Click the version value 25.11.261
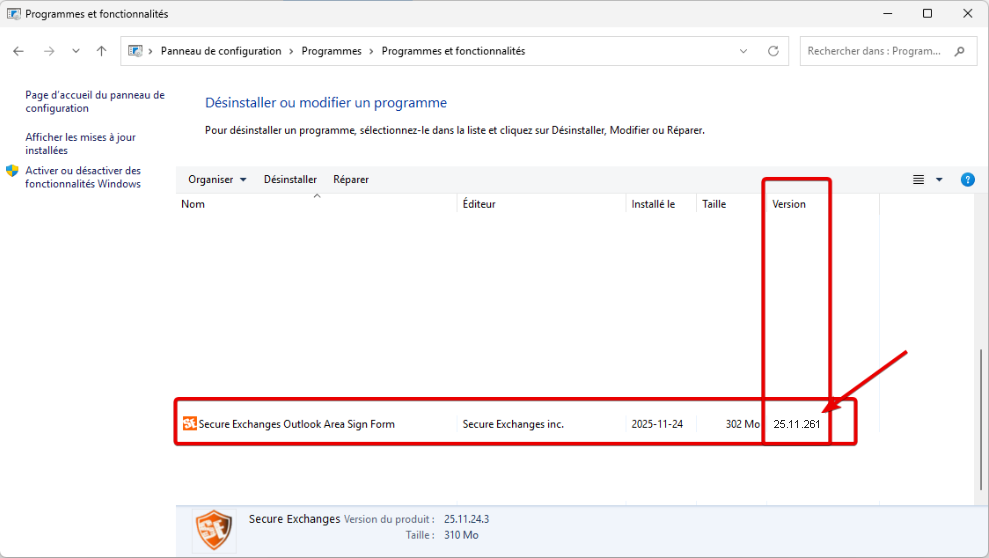This screenshot has height=558, width=989. 797,424
